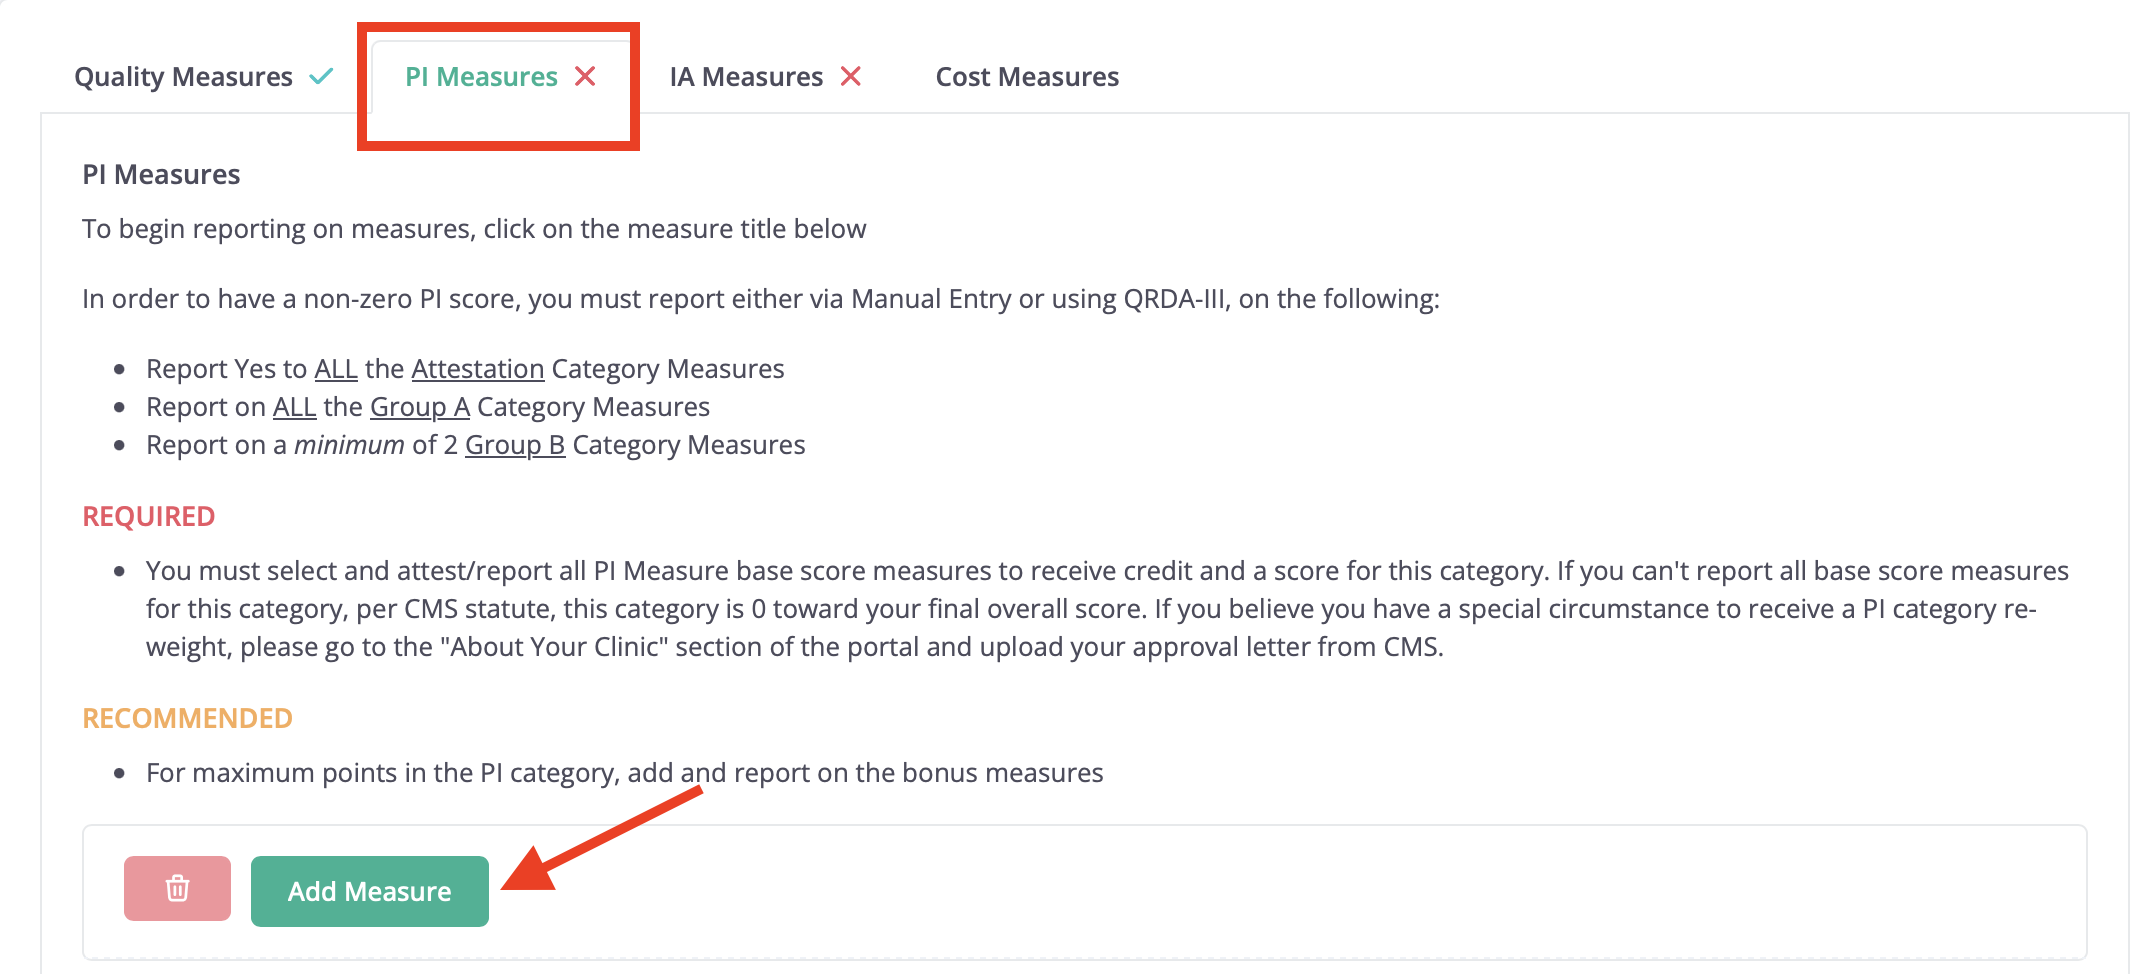Click the red REQUIRED heading
The width and height of the screenshot is (2146, 974).
[149, 516]
